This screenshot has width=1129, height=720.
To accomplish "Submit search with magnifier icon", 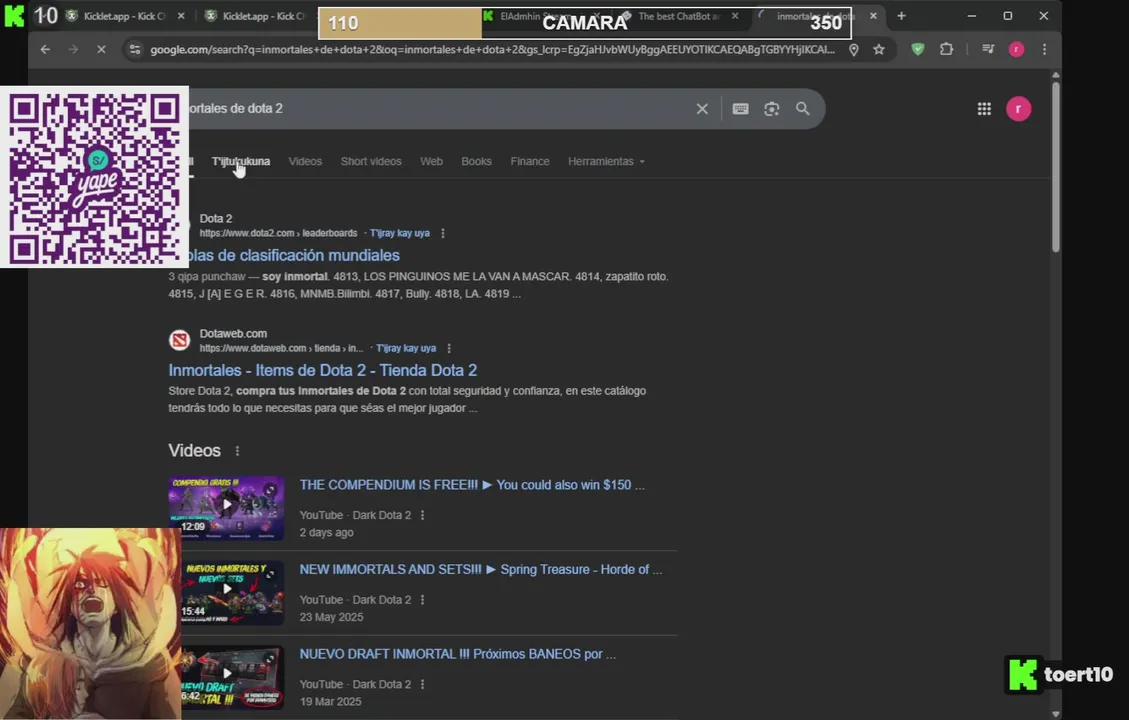I will point(802,109).
